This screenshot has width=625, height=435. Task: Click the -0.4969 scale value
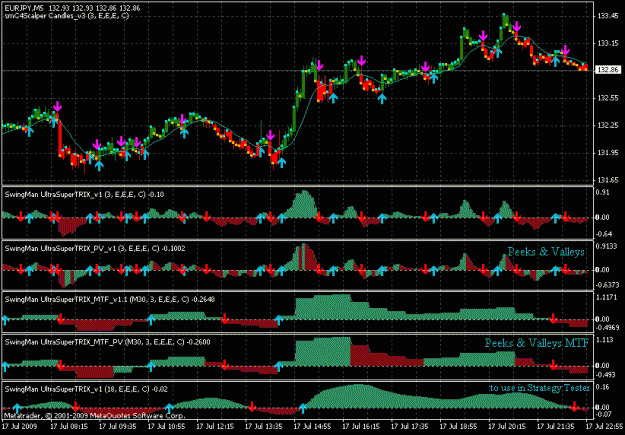pyautogui.click(x=606, y=328)
